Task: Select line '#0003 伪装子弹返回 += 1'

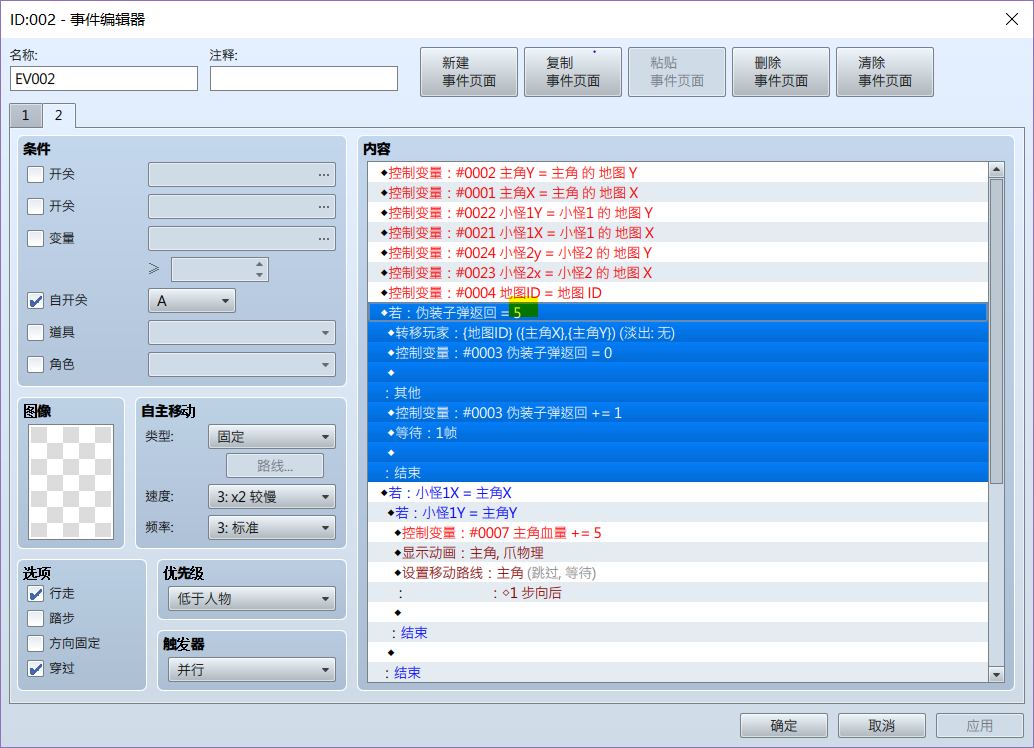Action: [x=678, y=413]
